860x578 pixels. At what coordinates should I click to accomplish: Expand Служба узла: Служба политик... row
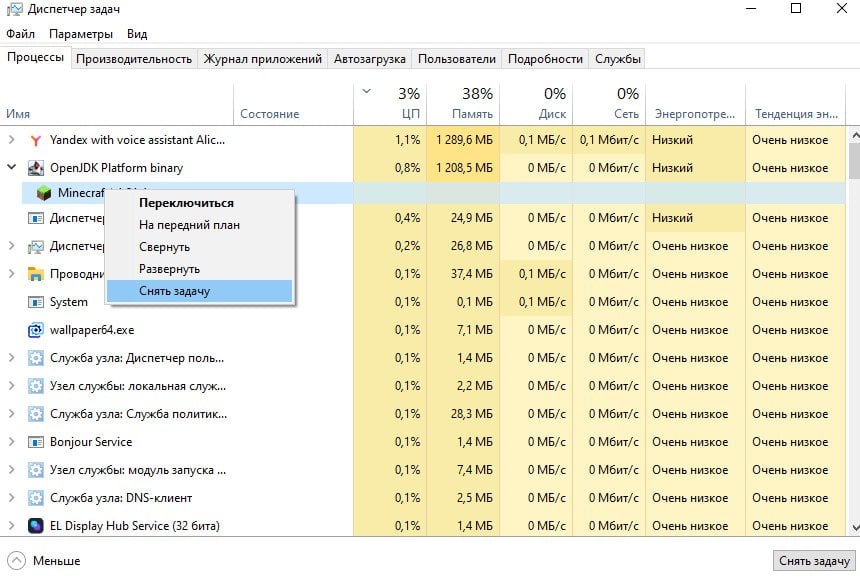click(x=11, y=413)
